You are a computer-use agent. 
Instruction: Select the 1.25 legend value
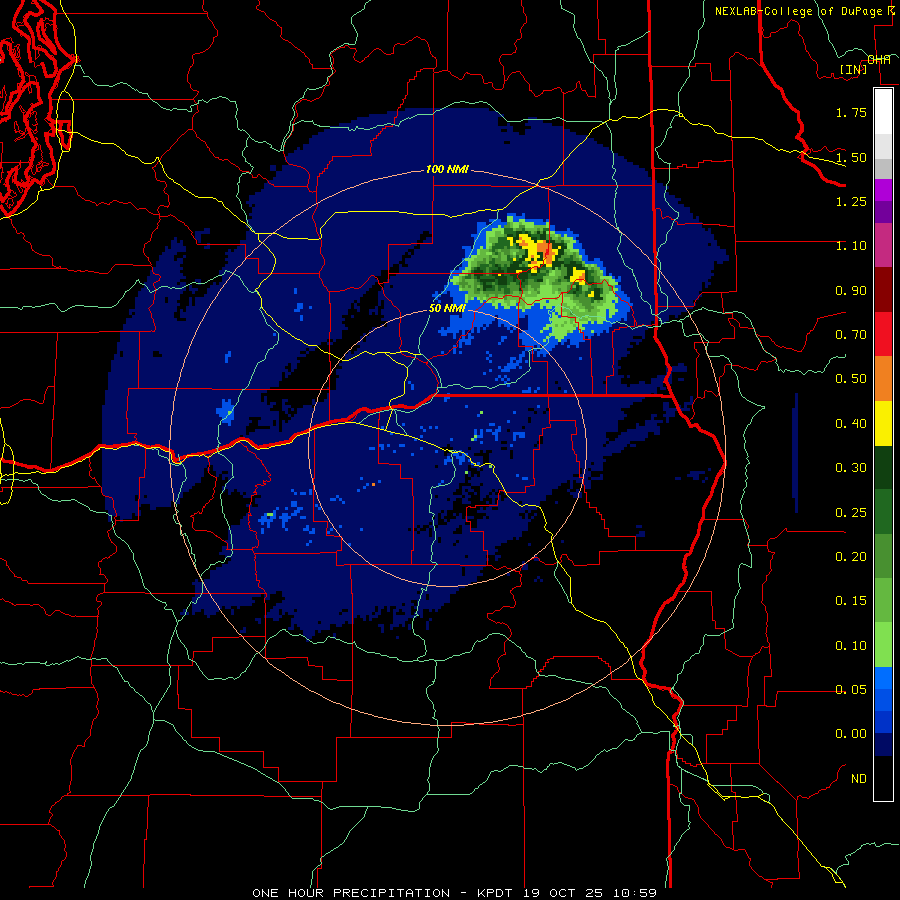click(851, 201)
